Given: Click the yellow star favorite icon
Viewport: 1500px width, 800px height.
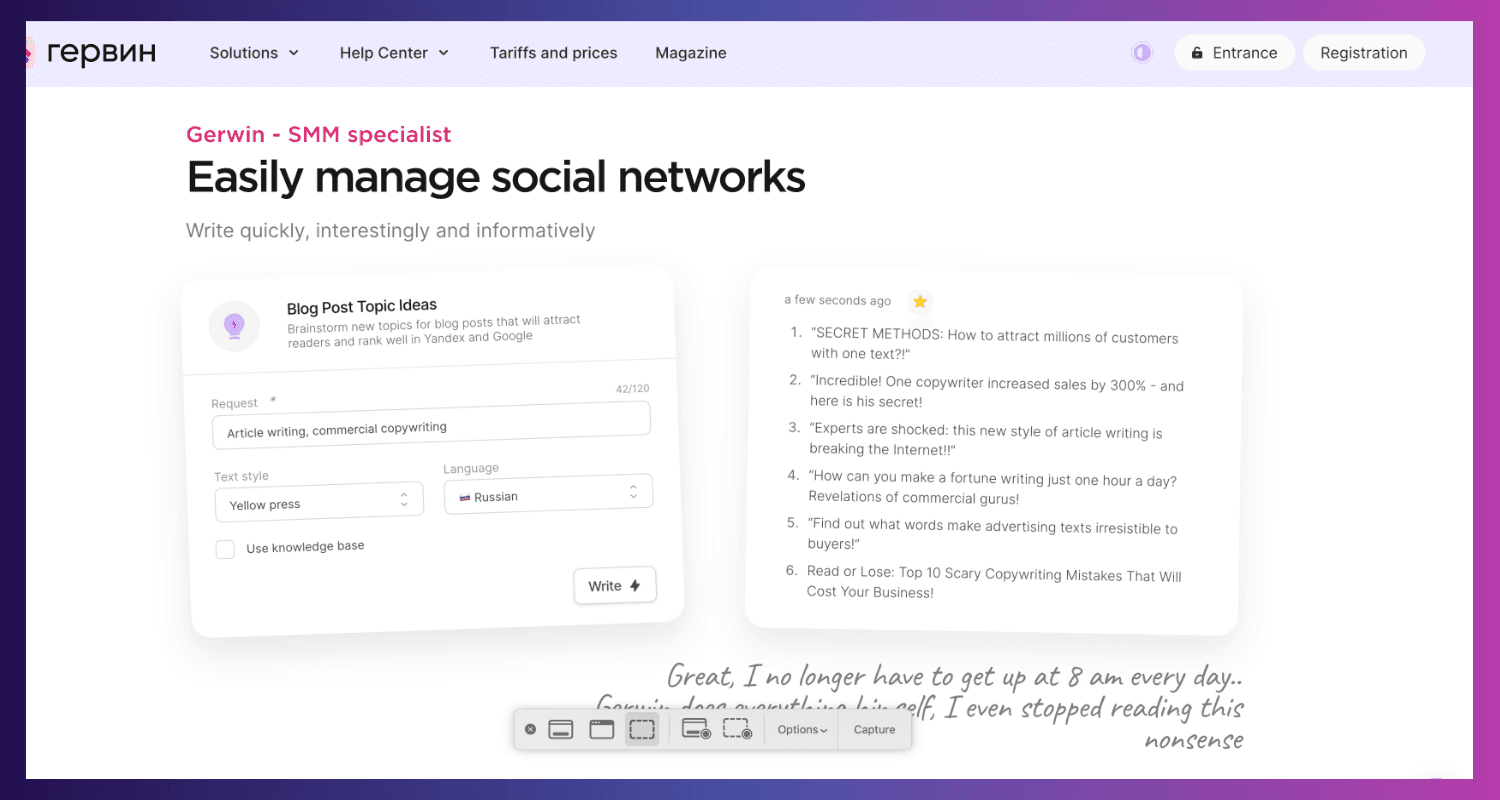Looking at the screenshot, I should click(920, 301).
